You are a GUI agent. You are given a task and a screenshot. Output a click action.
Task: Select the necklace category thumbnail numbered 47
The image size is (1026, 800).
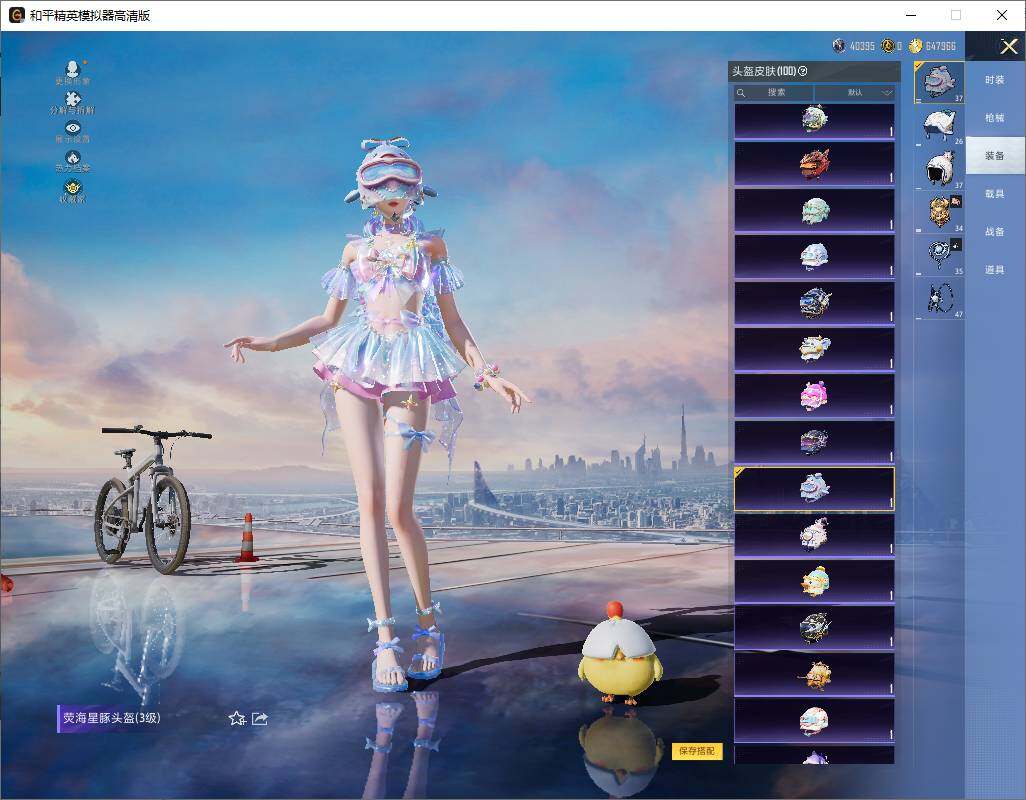pyautogui.click(x=939, y=298)
